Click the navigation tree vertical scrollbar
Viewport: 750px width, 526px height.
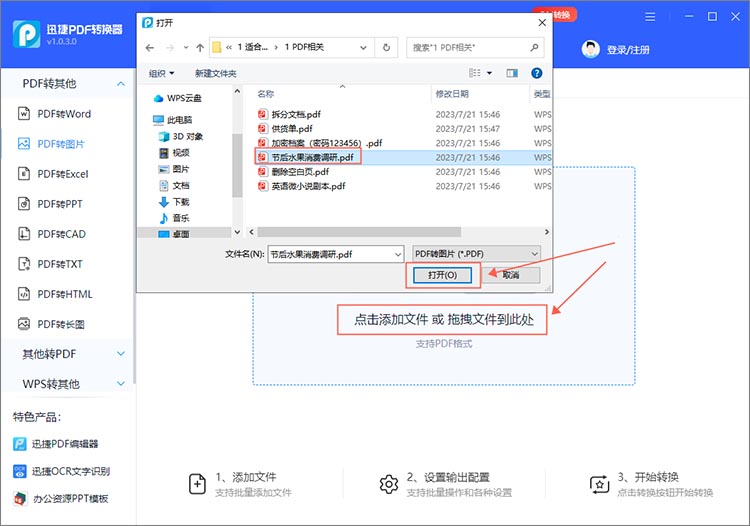(x=237, y=163)
